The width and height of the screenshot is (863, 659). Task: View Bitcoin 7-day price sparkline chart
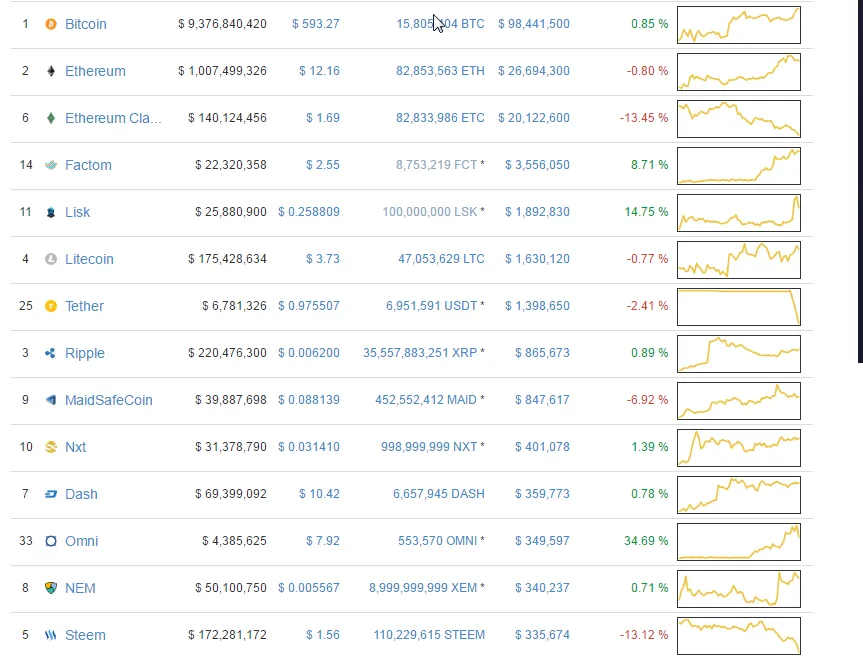pos(739,25)
